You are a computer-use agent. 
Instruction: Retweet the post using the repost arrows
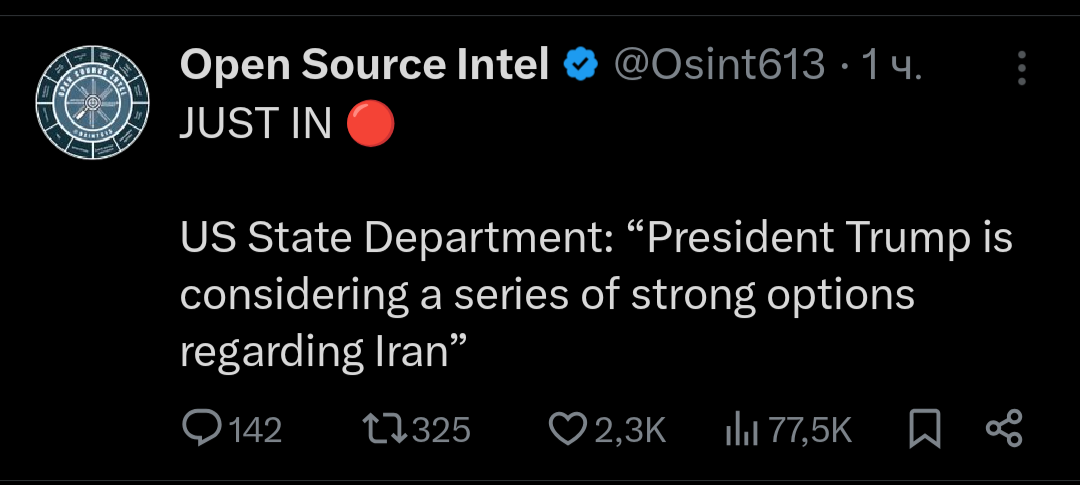[384, 429]
